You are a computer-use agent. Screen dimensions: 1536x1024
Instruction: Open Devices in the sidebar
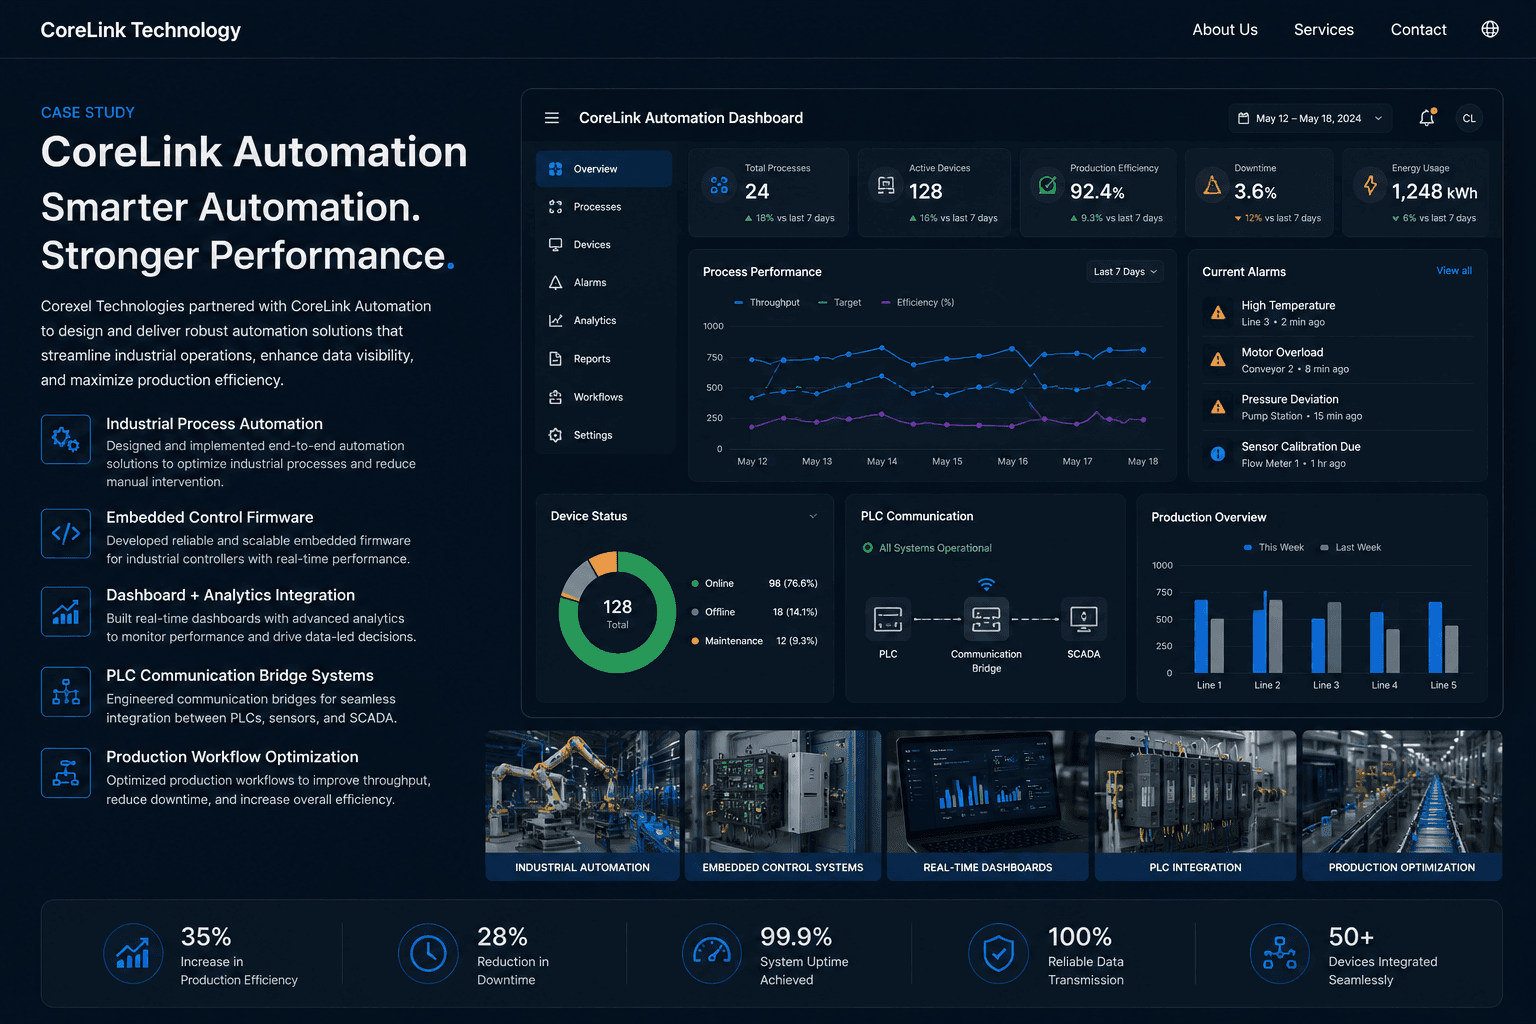click(604, 245)
